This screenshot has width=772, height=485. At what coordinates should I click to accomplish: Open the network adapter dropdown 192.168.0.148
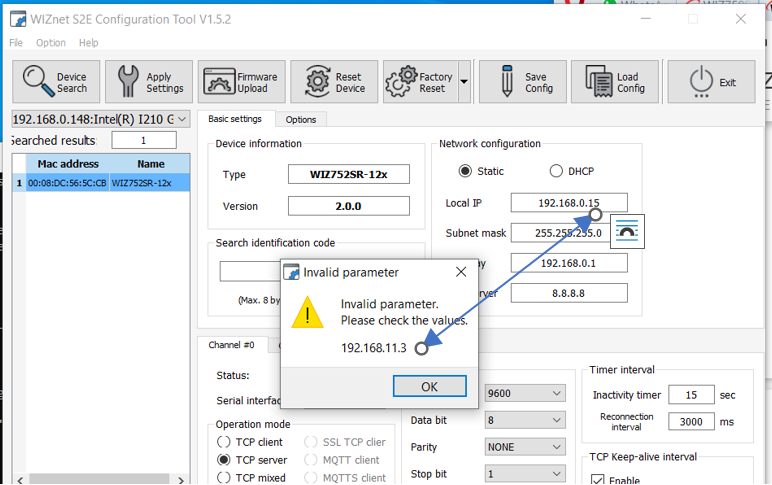coord(100,119)
